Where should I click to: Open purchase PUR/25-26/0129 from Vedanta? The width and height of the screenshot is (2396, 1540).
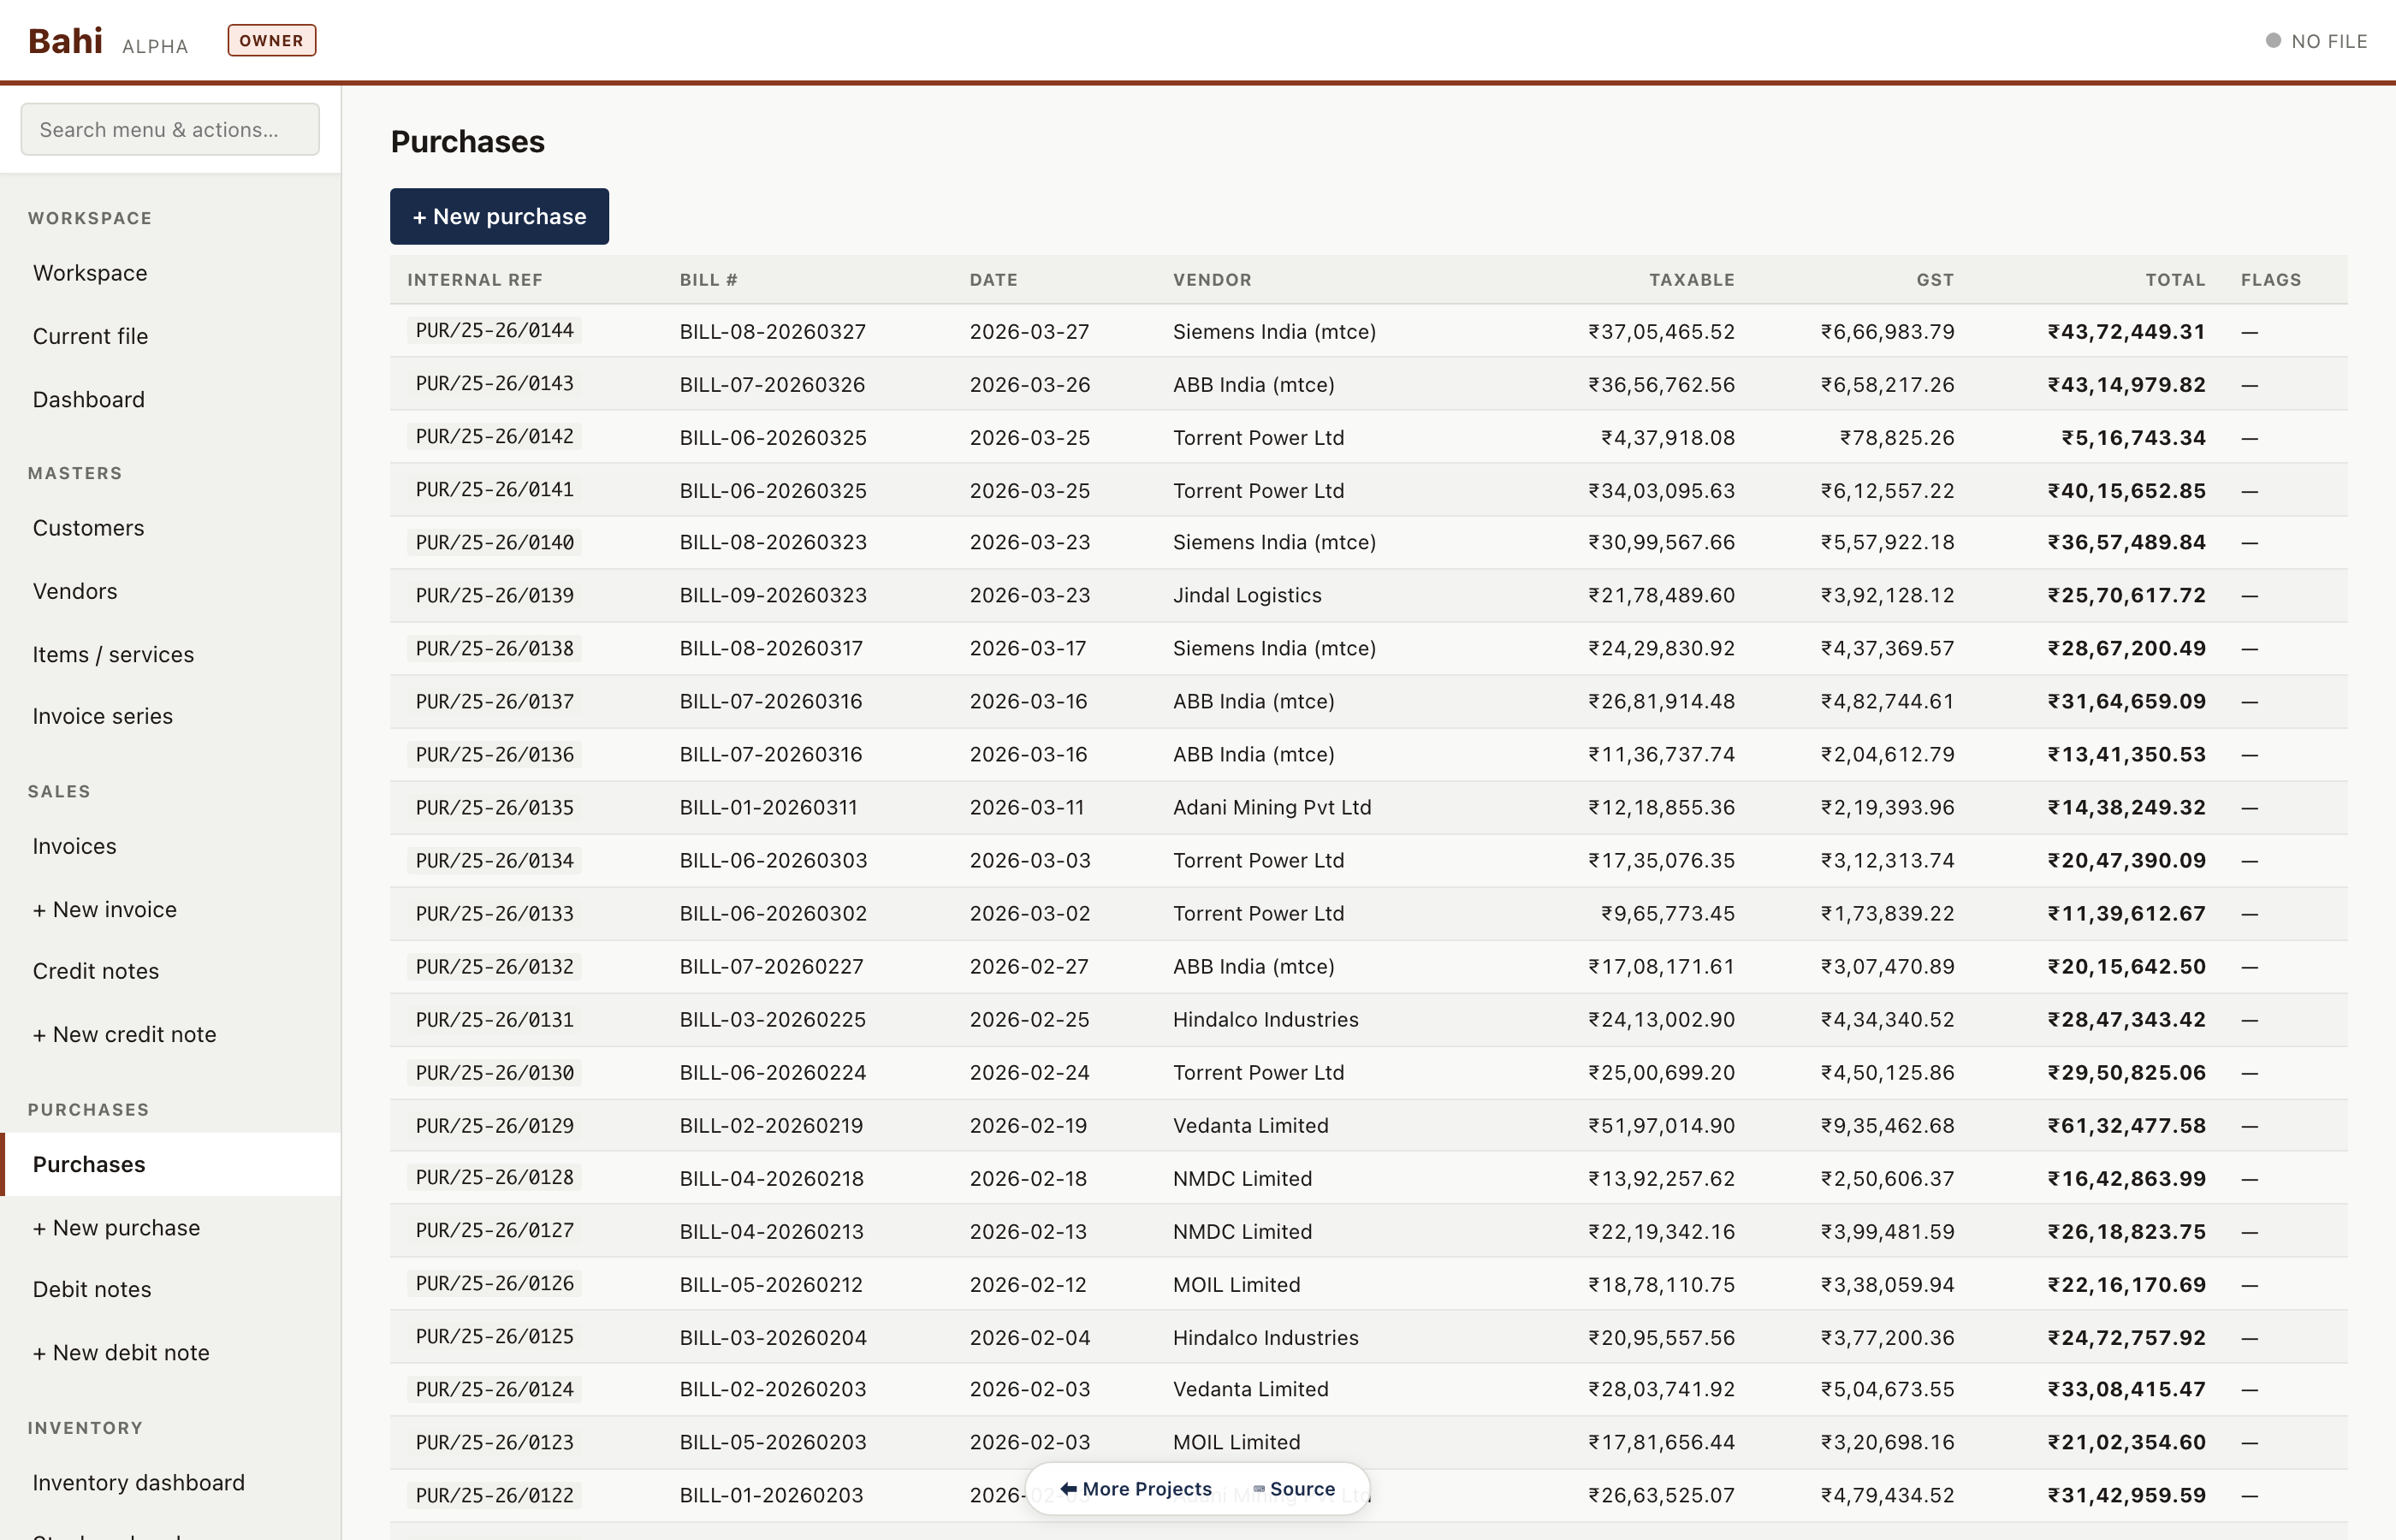pos(494,1125)
